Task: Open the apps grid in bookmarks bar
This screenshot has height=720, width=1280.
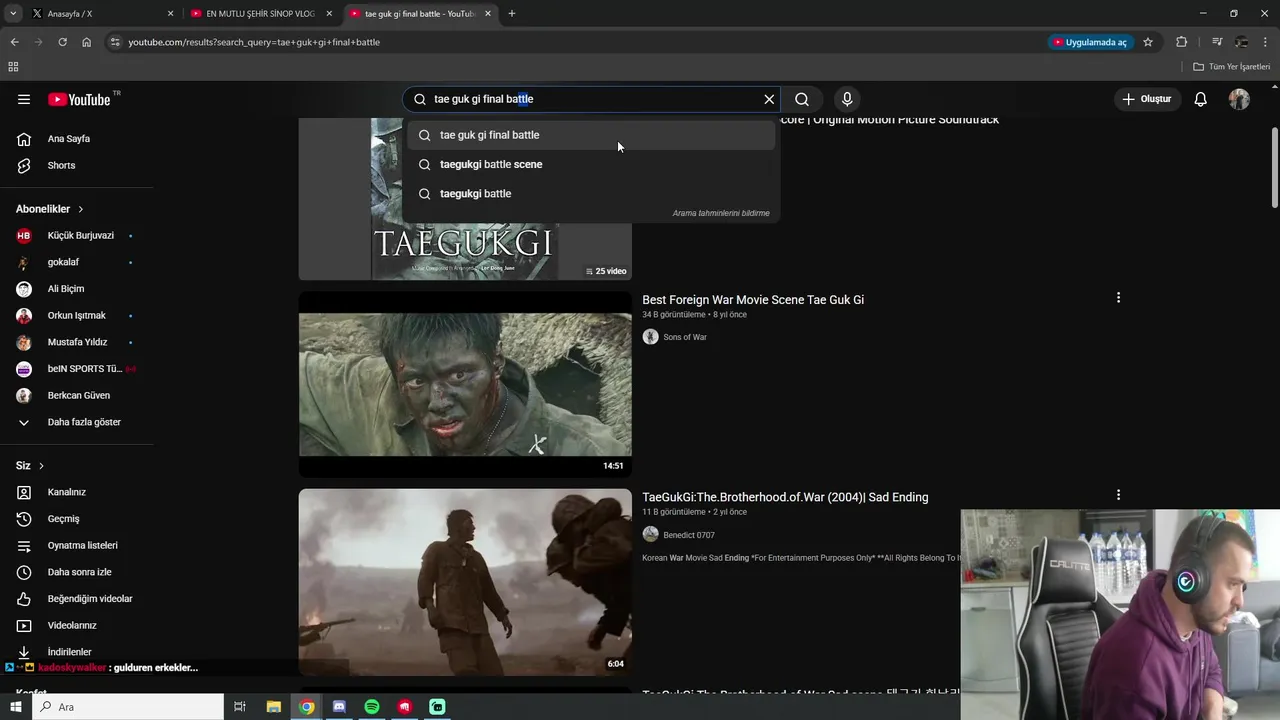Action: 13,67
